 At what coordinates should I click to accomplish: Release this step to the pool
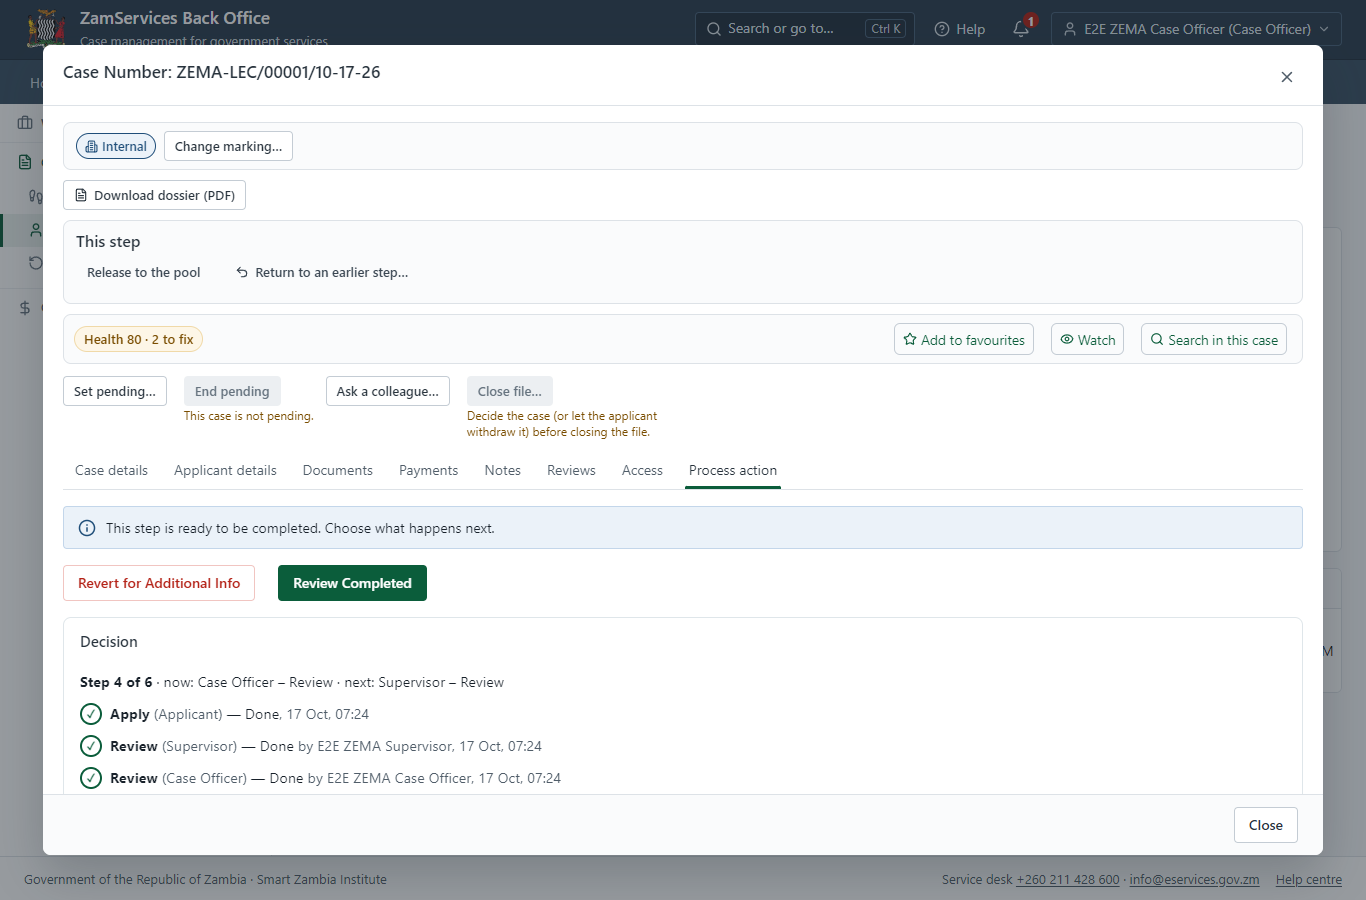pos(144,272)
